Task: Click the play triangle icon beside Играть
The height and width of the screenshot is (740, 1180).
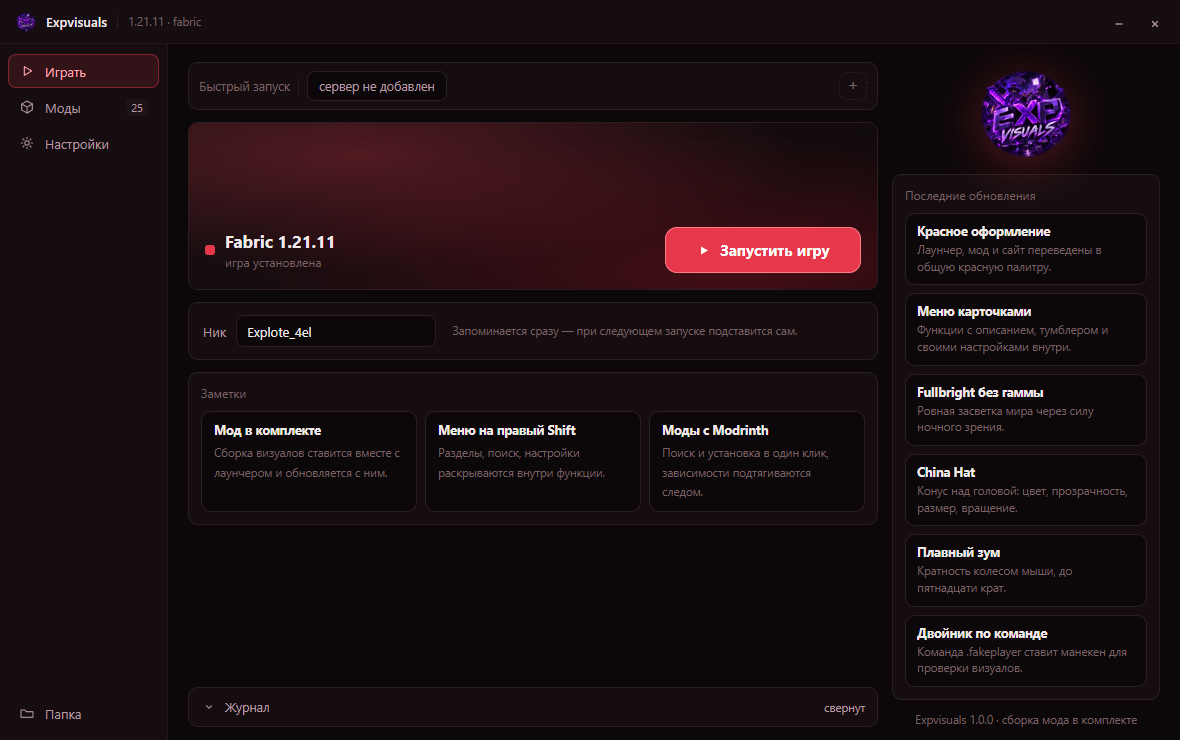Action: [27, 72]
